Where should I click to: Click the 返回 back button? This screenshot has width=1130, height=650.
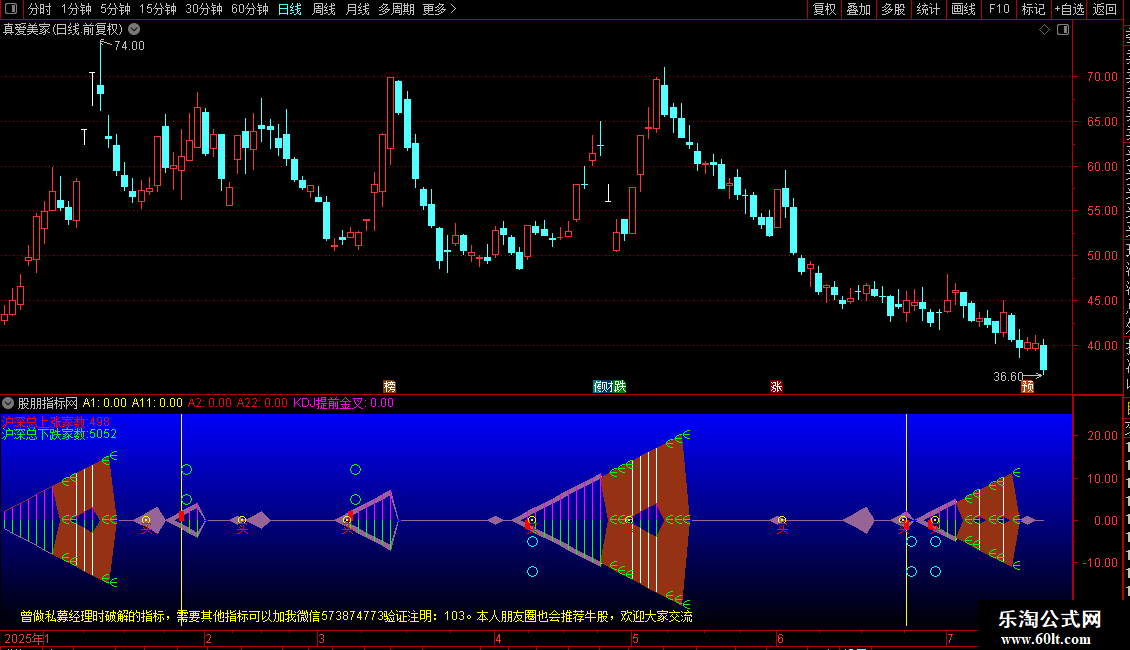pyautogui.click(x=1104, y=9)
